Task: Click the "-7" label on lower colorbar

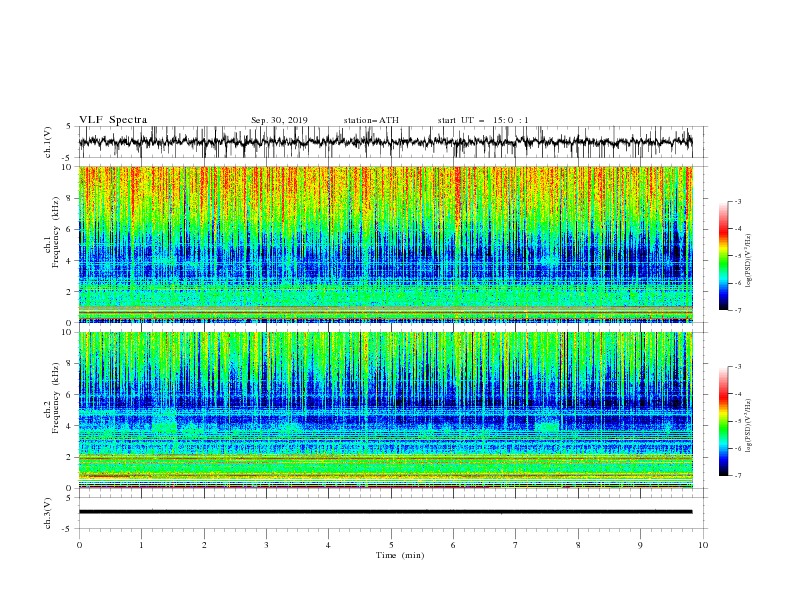Action: [x=737, y=476]
